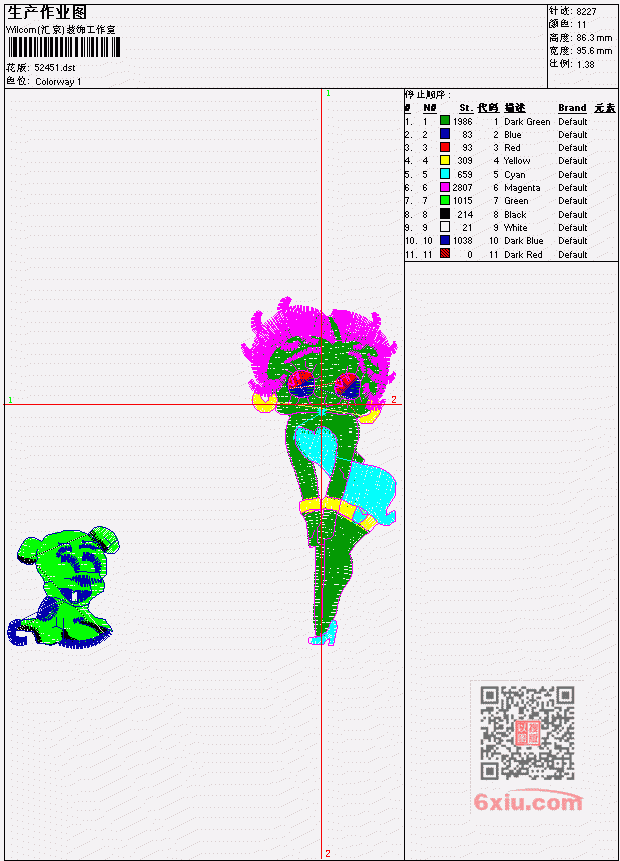Select the Wilcom(汇京) studio name line
Image resolution: width=620 pixels, height=861 pixels.
point(60,30)
